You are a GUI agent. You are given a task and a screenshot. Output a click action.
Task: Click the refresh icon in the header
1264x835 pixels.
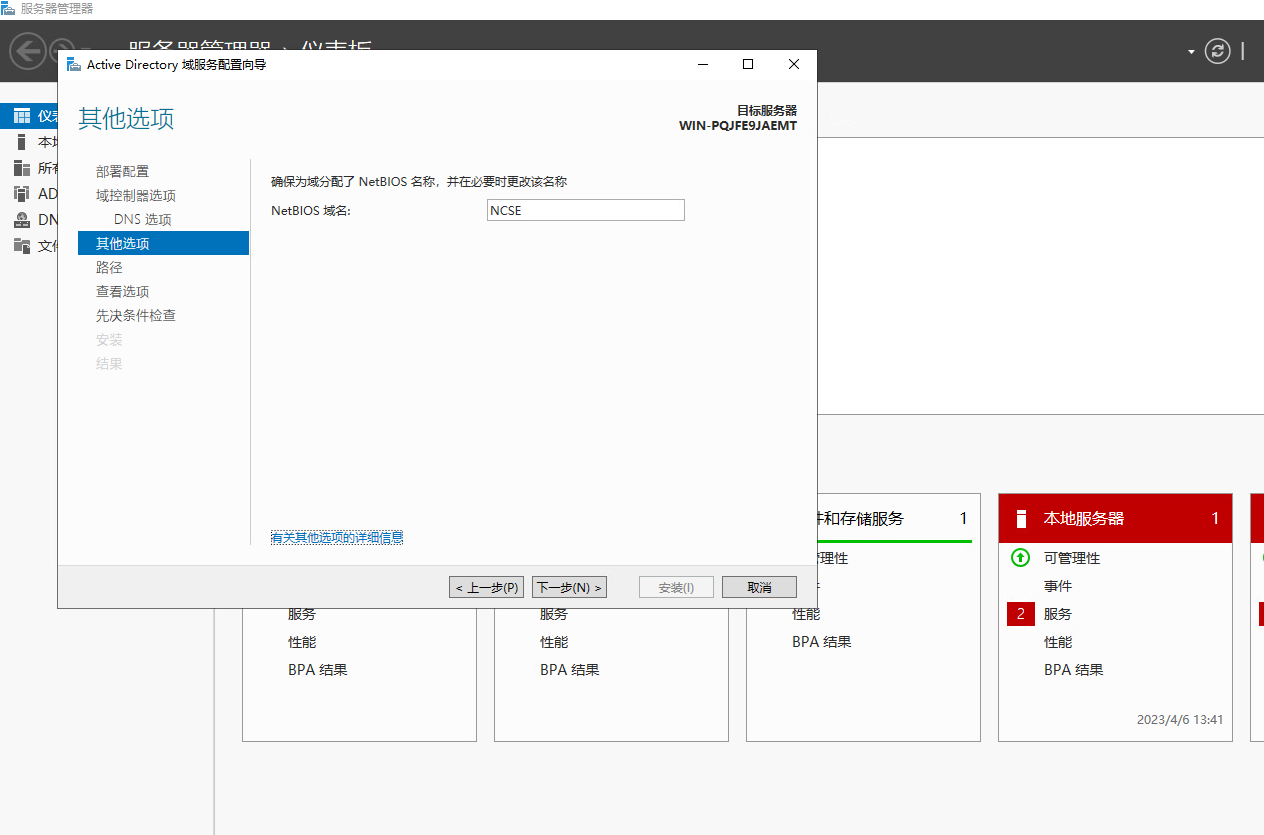[1217, 51]
